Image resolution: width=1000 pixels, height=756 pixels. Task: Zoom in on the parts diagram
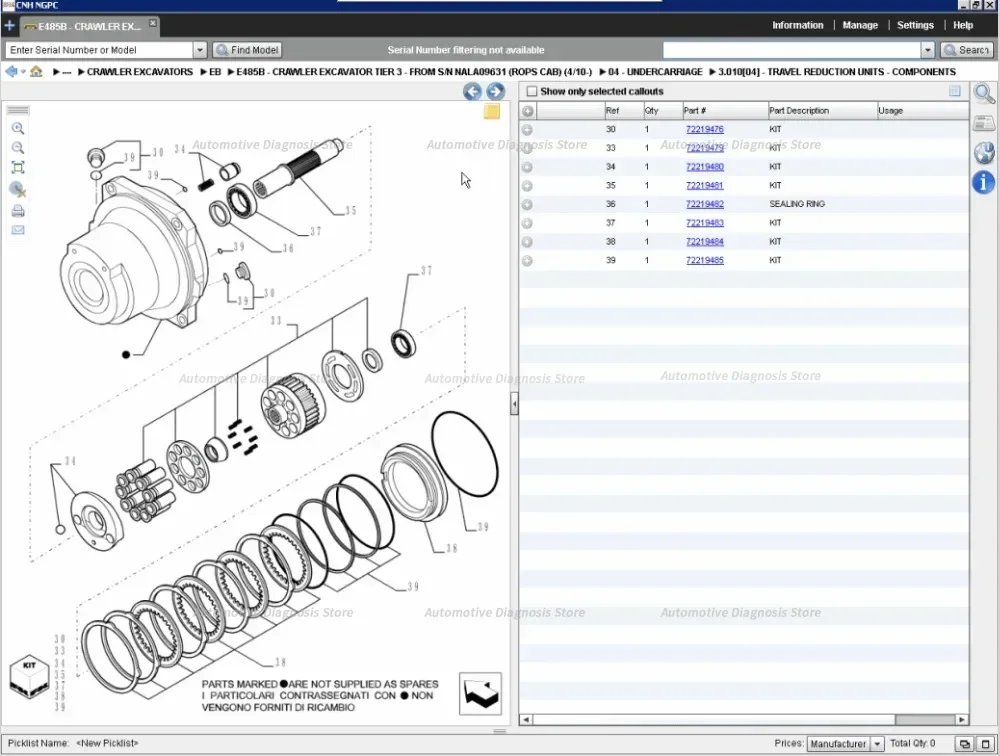point(18,128)
